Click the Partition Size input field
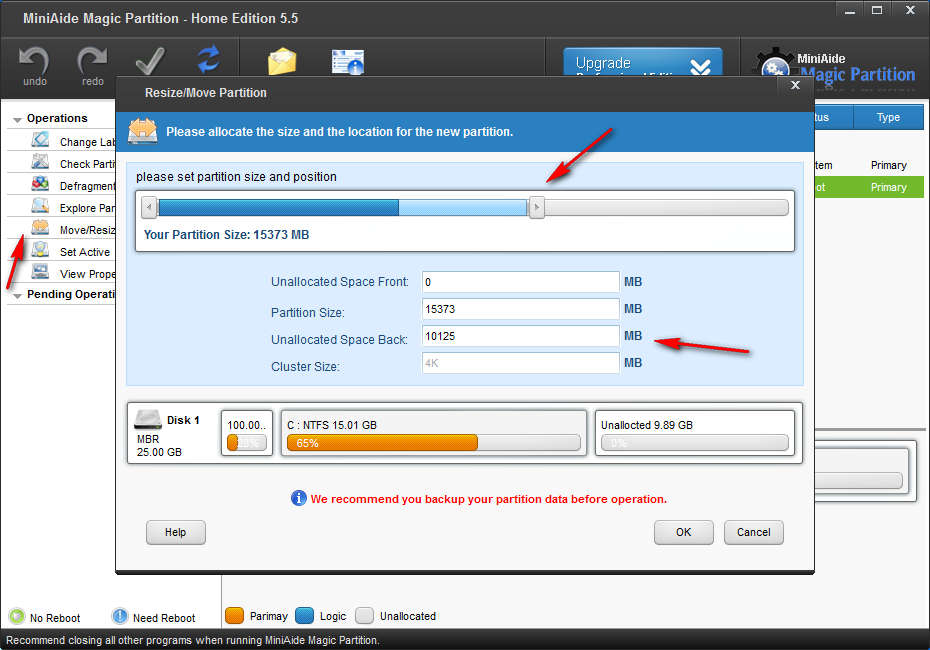 [x=520, y=309]
